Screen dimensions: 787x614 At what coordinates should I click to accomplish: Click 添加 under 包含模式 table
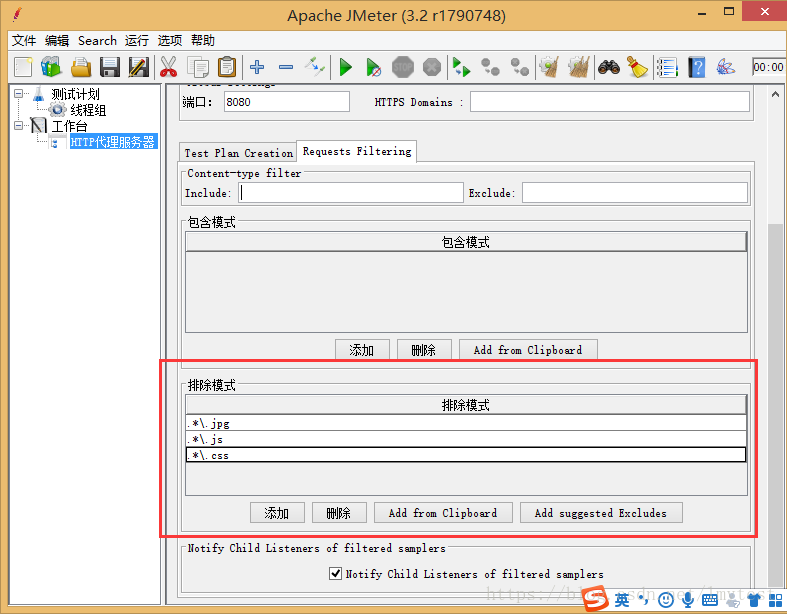[362, 350]
